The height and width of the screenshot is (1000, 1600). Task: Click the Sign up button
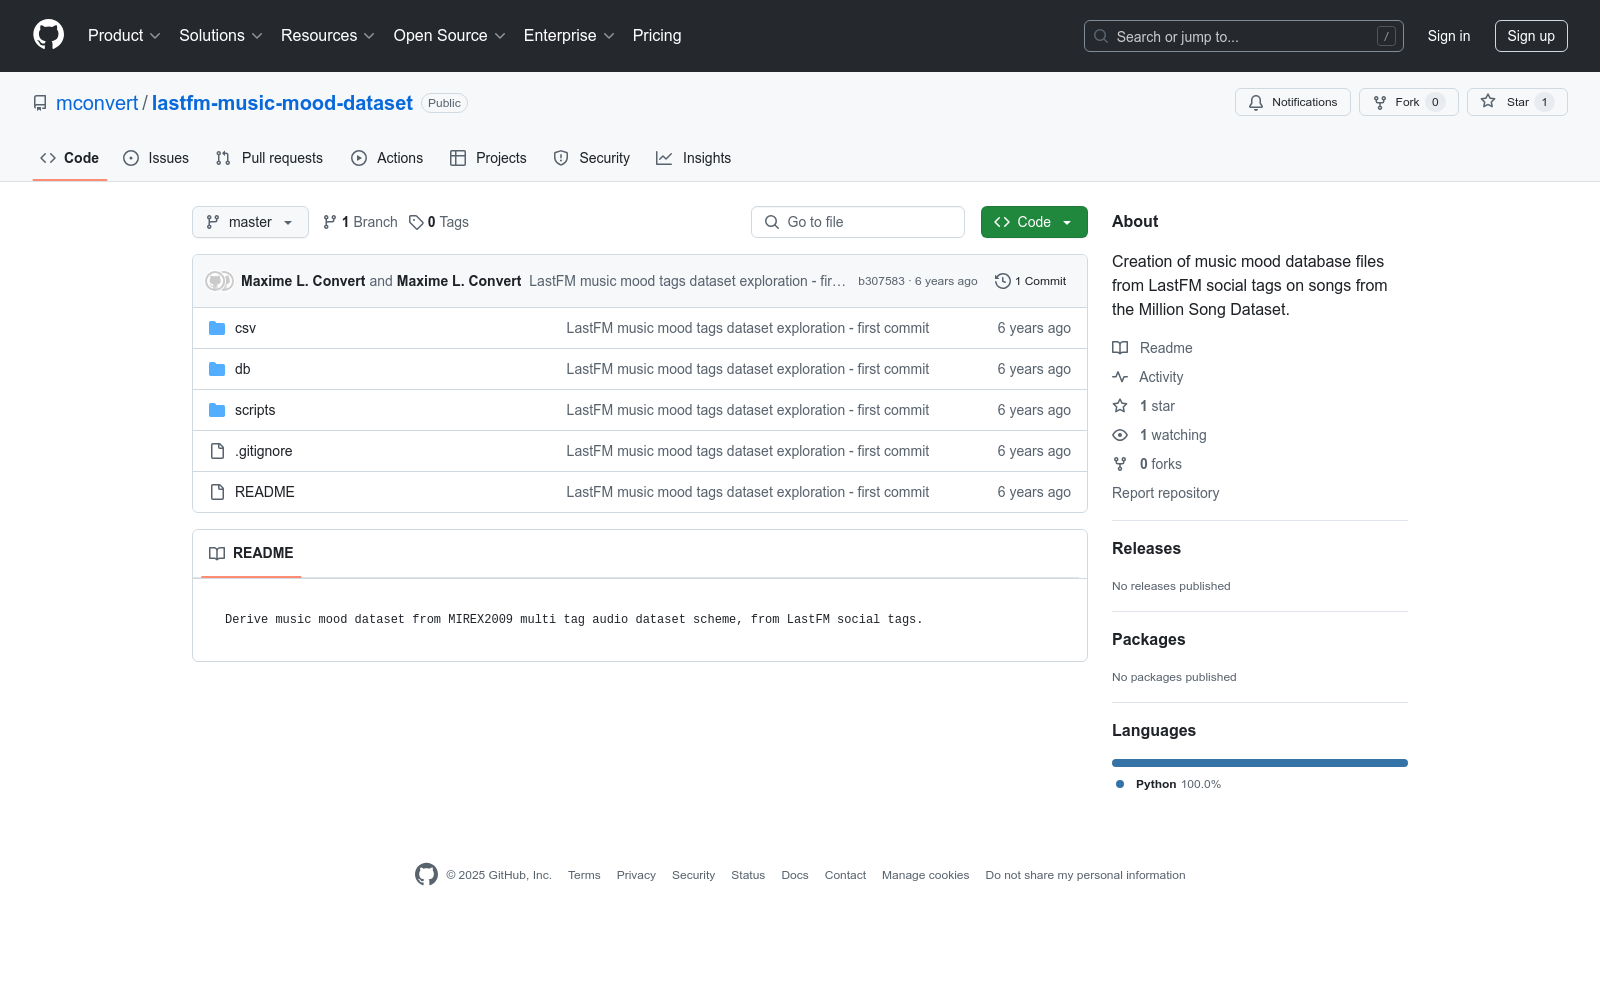(x=1531, y=36)
